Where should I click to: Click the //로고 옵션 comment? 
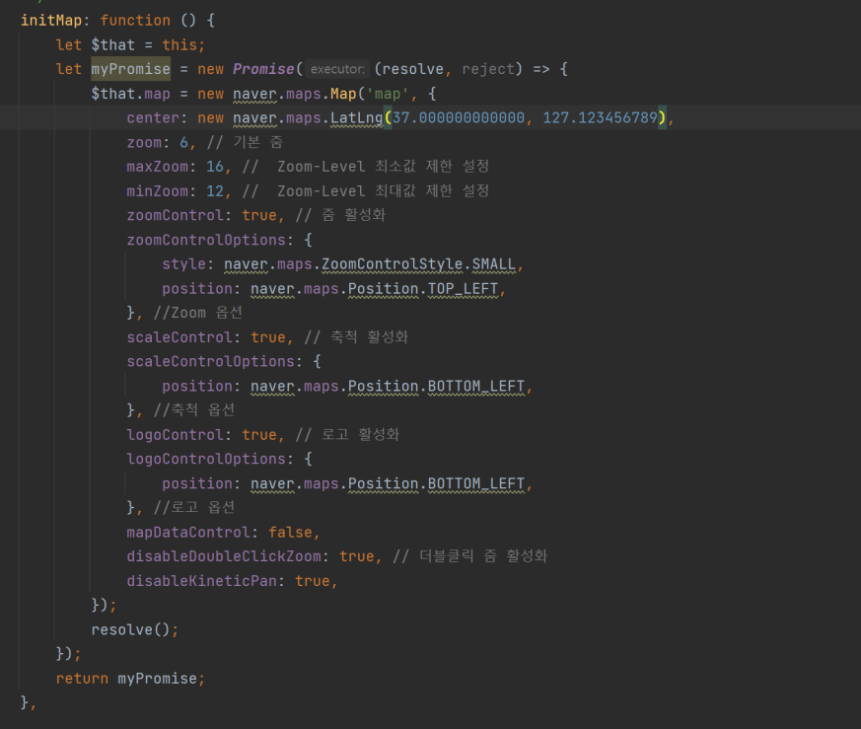click(194, 507)
